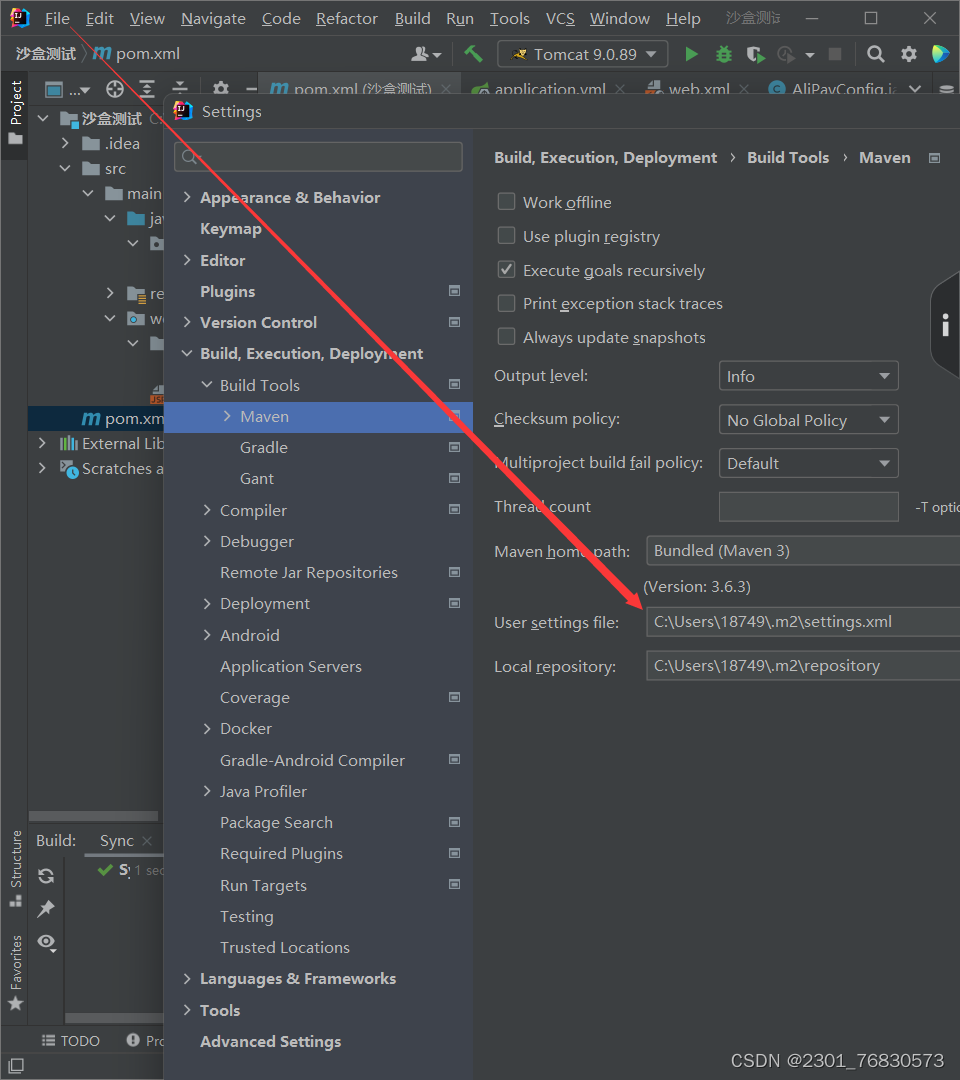This screenshot has height=1080, width=960.
Task: Expand Appearance & Behavior settings
Action: coord(187,198)
